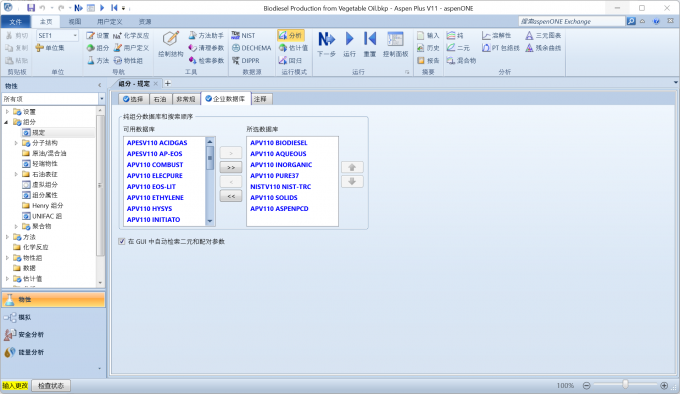Open 混合物 mixture analysis
The height and width of the screenshot is (394, 680).
[x=461, y=61]
